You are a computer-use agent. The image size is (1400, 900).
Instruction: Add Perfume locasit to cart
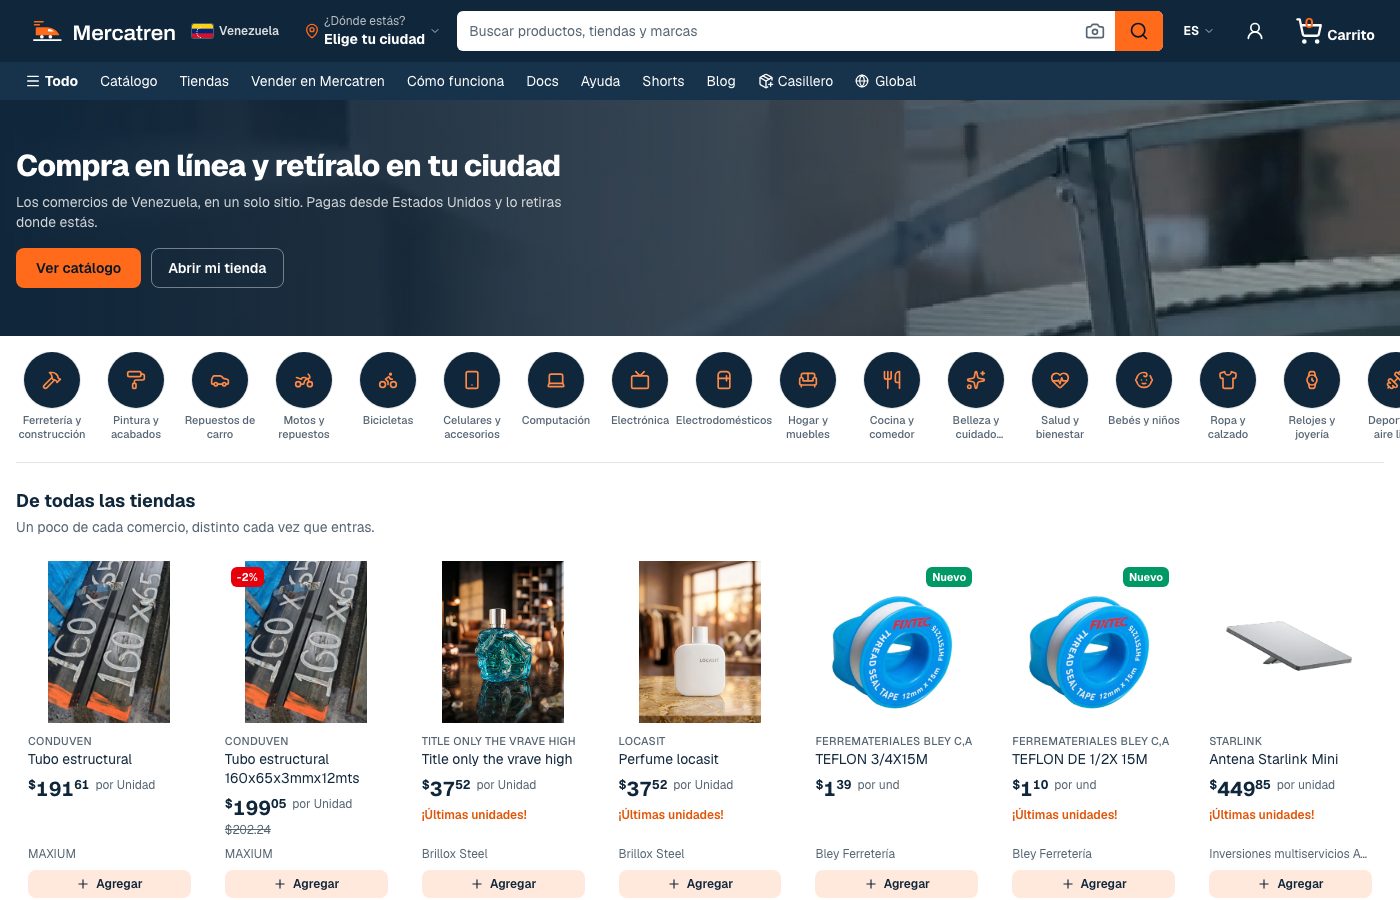pyautogui.click(x=700, y=884)
